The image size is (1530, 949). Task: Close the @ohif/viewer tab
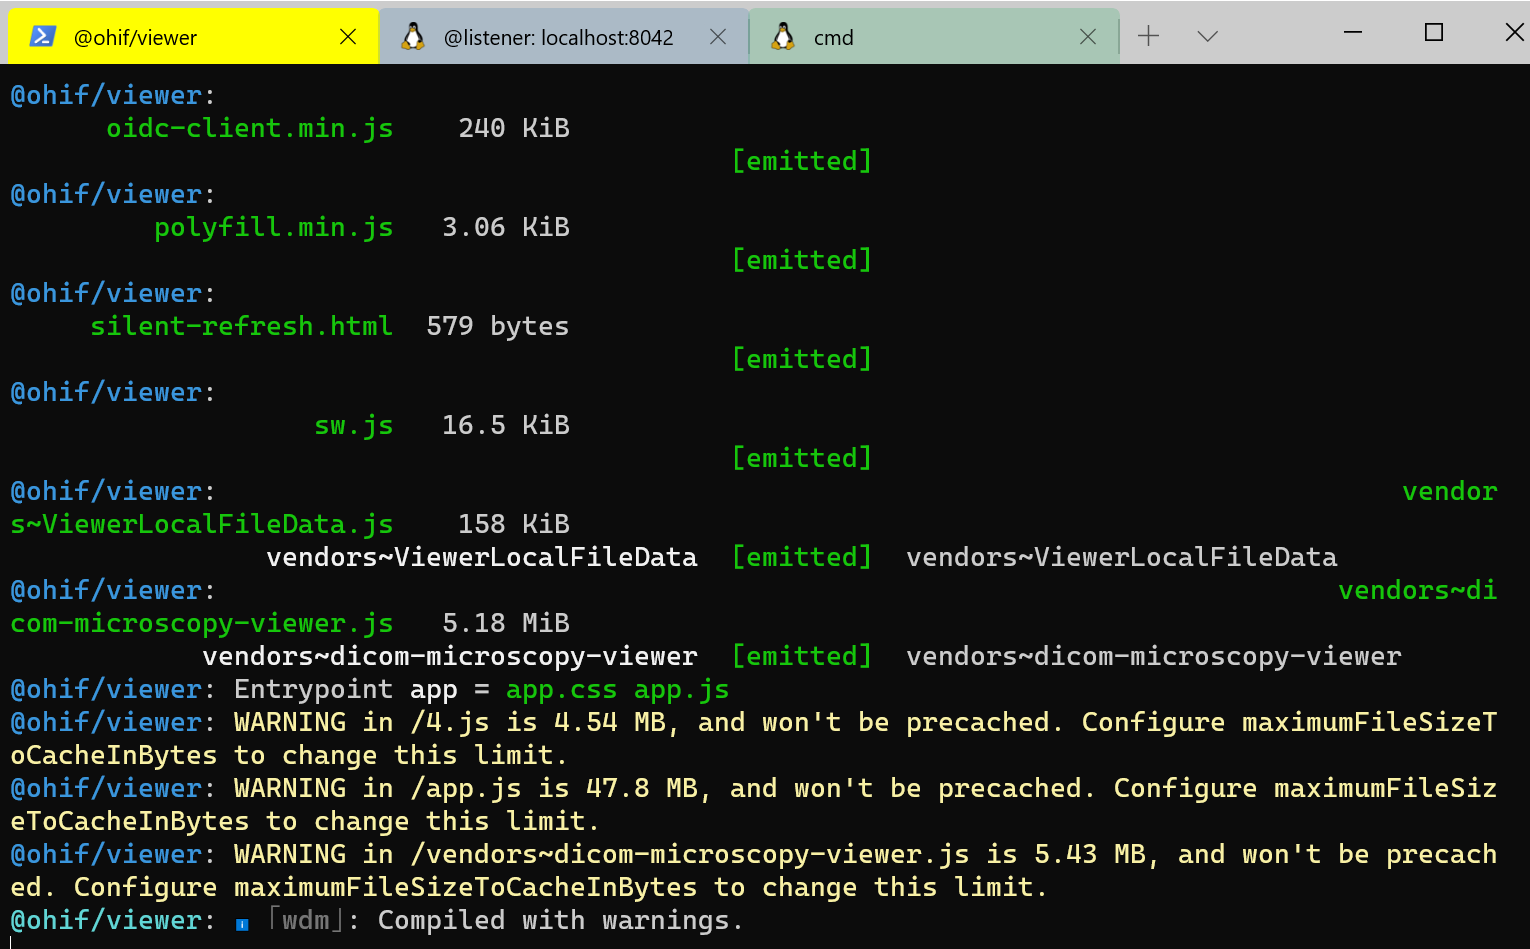click(348, 37)
